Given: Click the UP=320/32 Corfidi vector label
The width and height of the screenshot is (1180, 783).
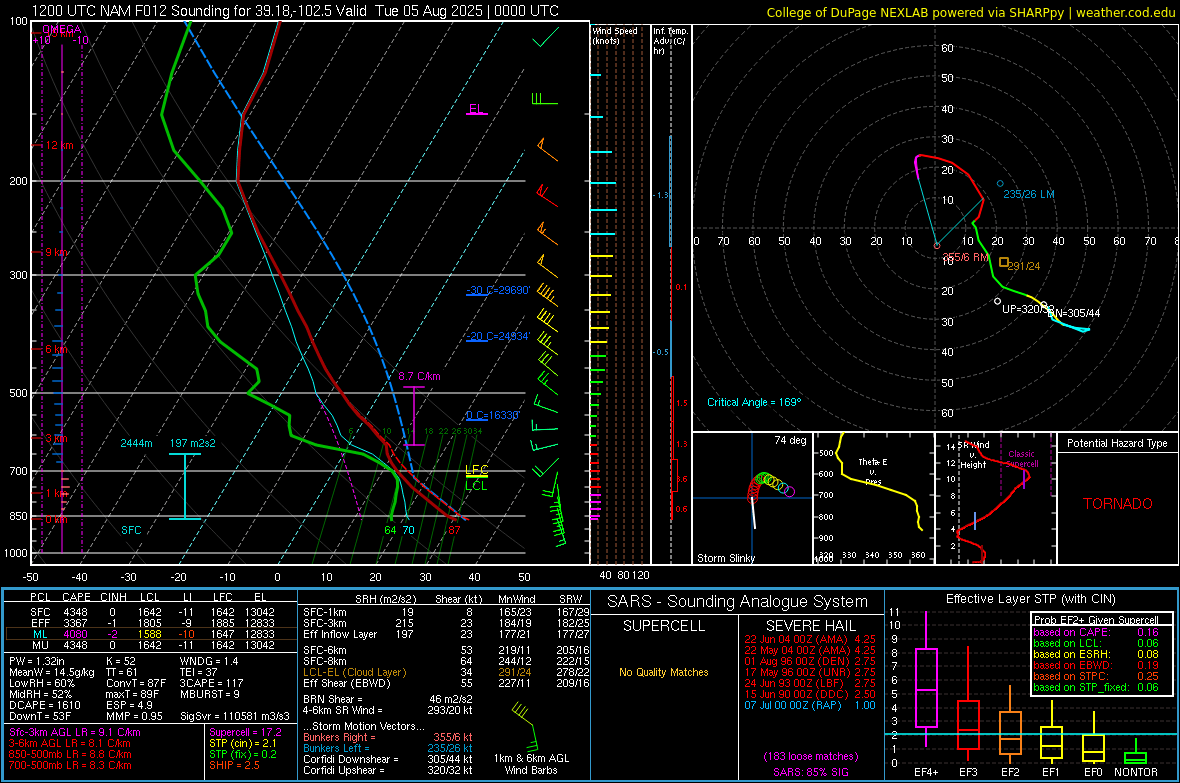Looking at the screenshot, I should 1026,309.
